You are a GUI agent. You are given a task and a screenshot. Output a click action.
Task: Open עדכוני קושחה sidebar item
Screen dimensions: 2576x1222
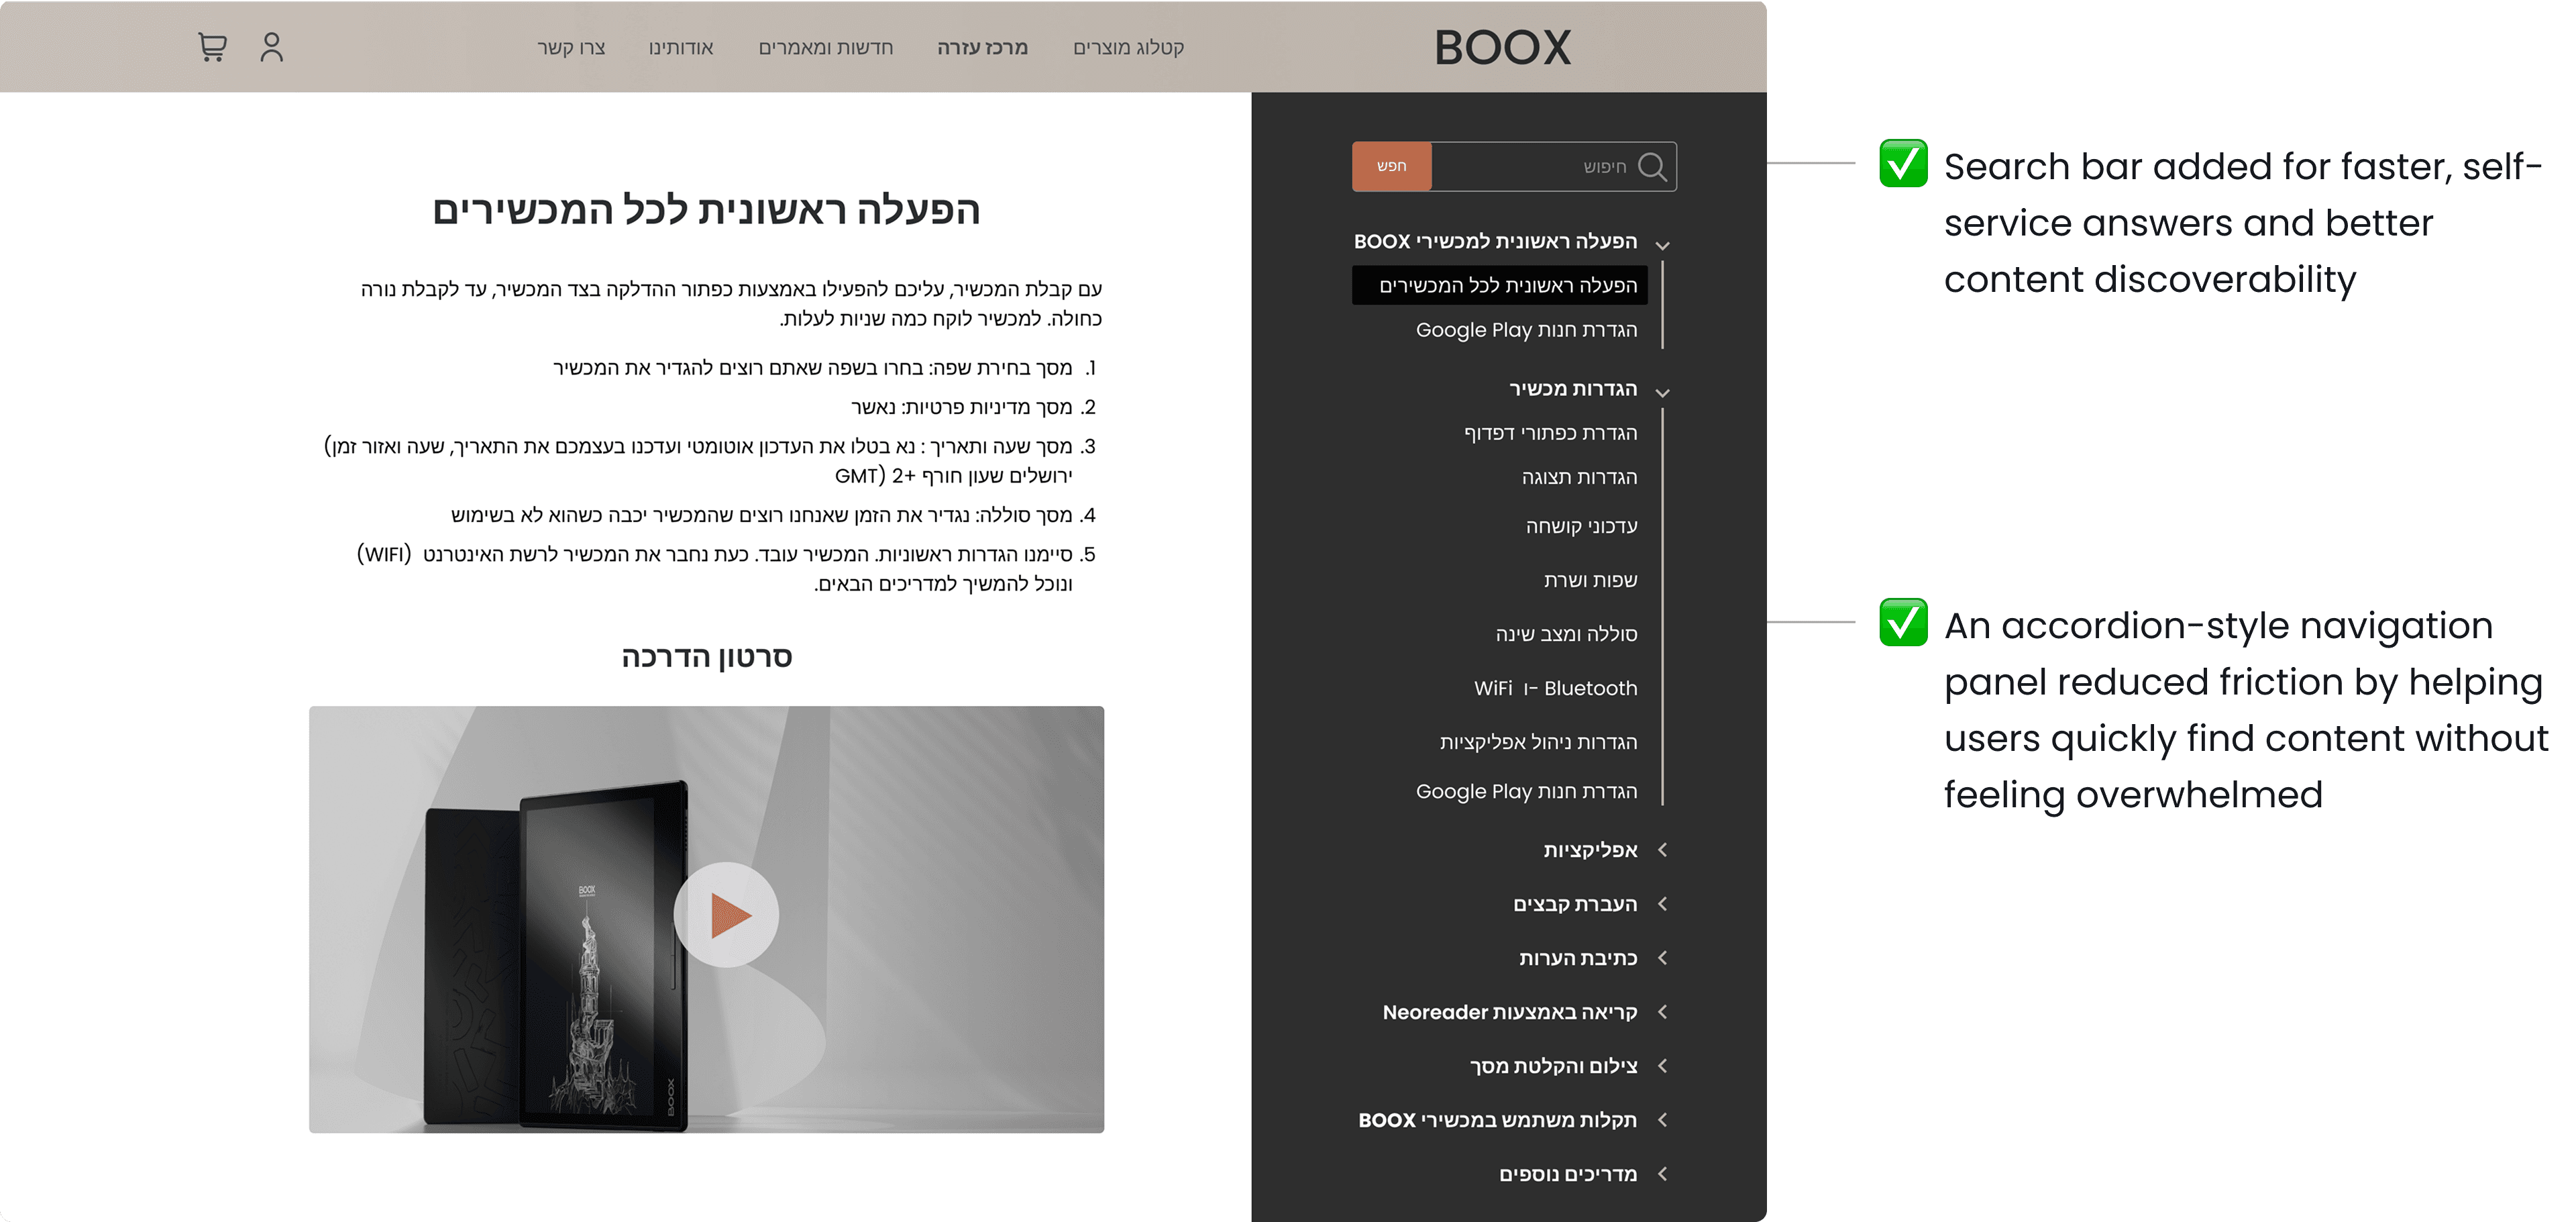pos(1581,526)
